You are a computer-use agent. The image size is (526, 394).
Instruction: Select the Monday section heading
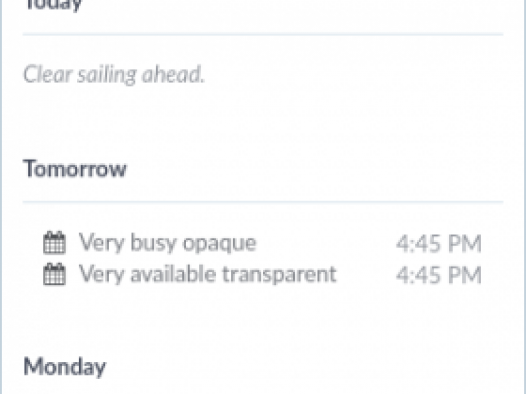click(65, 367)
